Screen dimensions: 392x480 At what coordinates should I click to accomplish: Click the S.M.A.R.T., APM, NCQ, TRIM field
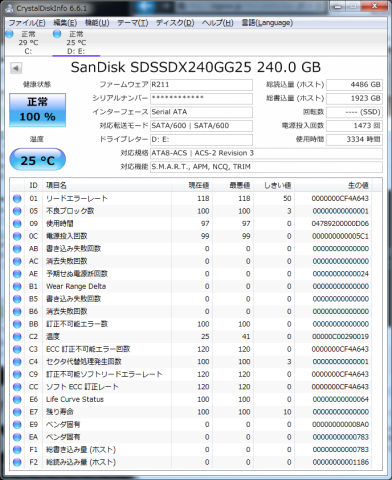click(x=266, y=167)
